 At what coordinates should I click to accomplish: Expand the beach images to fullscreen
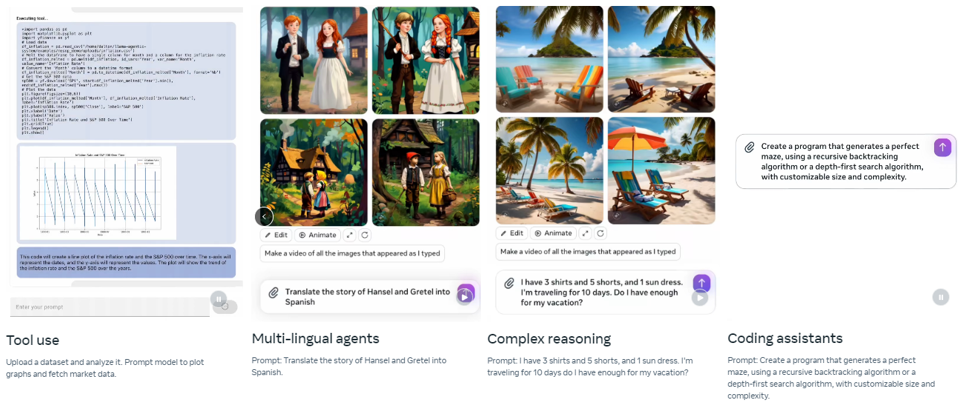(x=585, y=233)
